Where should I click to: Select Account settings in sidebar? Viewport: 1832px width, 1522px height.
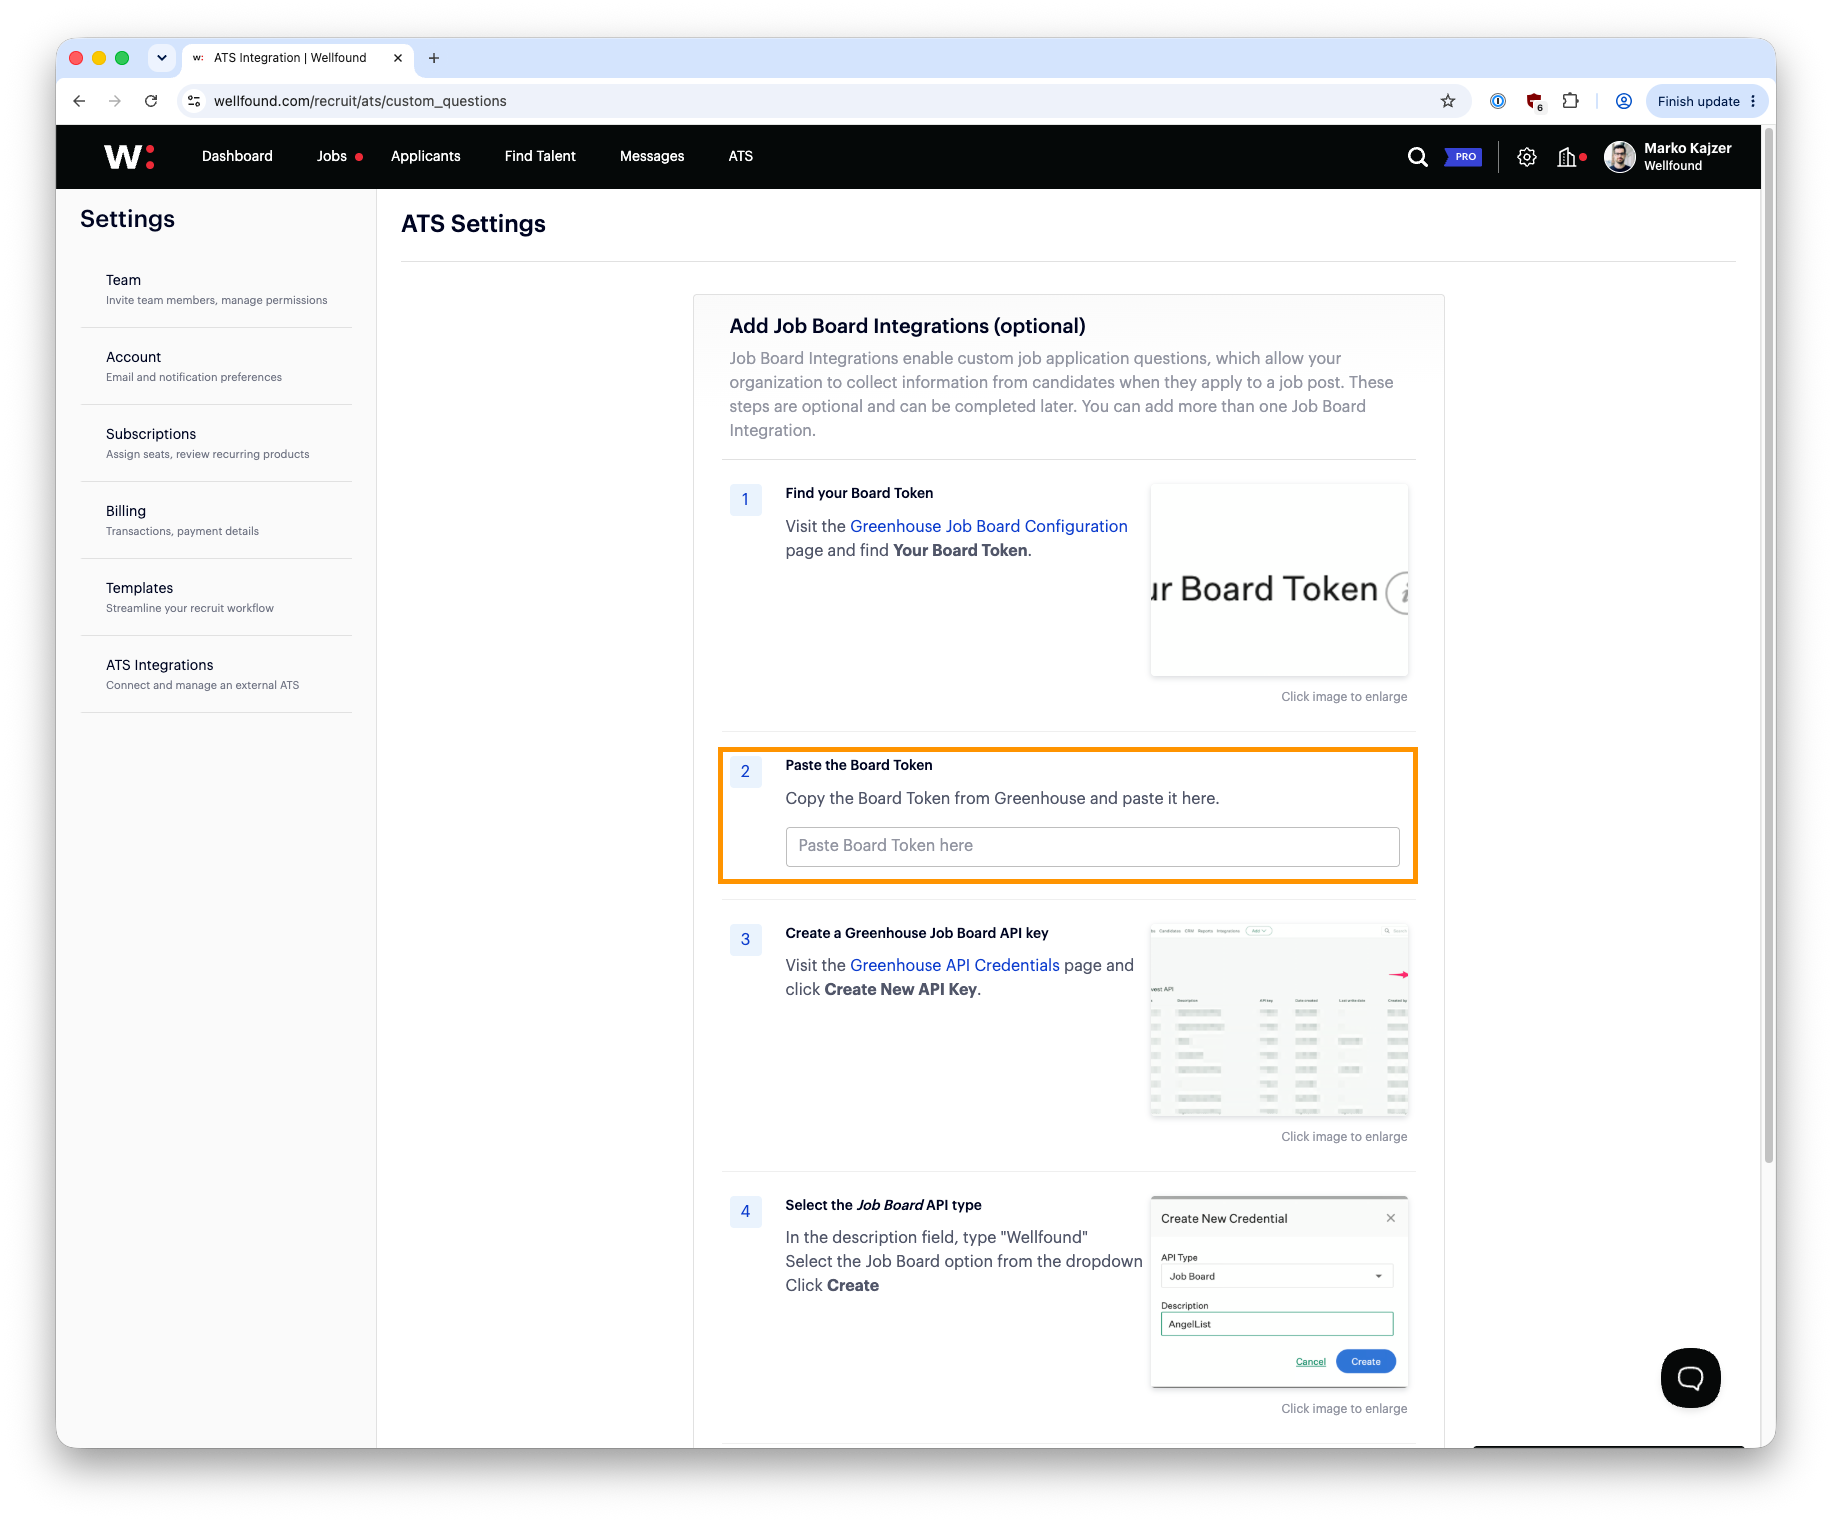(216, 366)
